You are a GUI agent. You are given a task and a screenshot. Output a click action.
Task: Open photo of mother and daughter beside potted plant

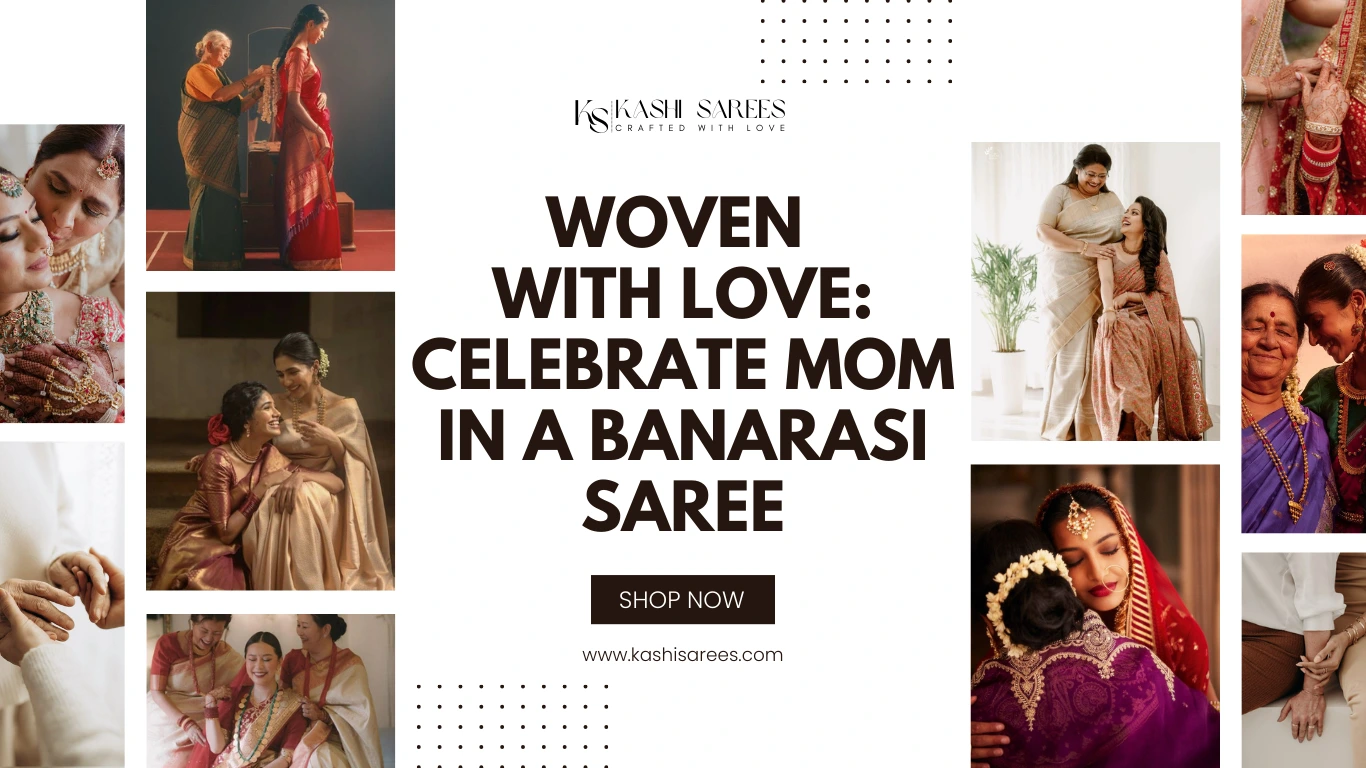click(1095, 291)
